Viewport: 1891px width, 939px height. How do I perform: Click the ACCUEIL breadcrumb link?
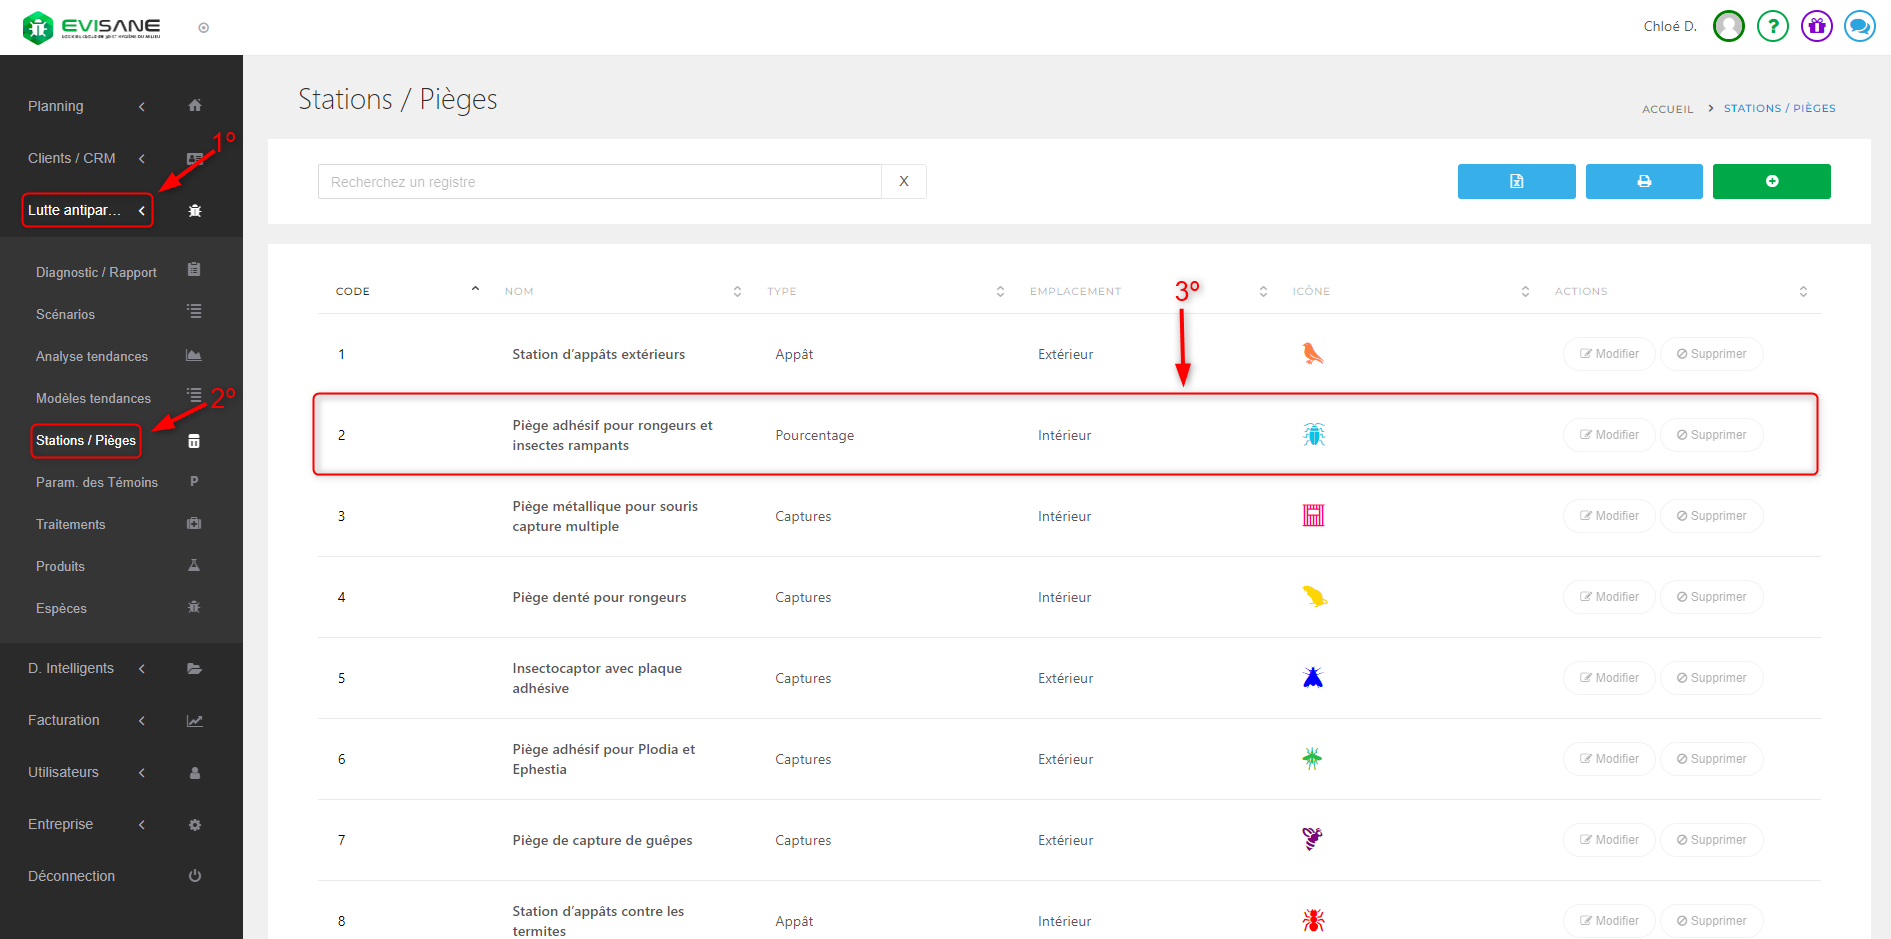(x=1667, y=109)
